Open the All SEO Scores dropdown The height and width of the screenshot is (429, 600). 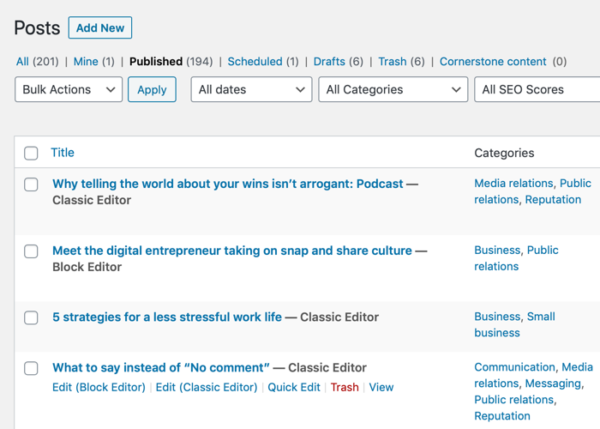(535, 90)
